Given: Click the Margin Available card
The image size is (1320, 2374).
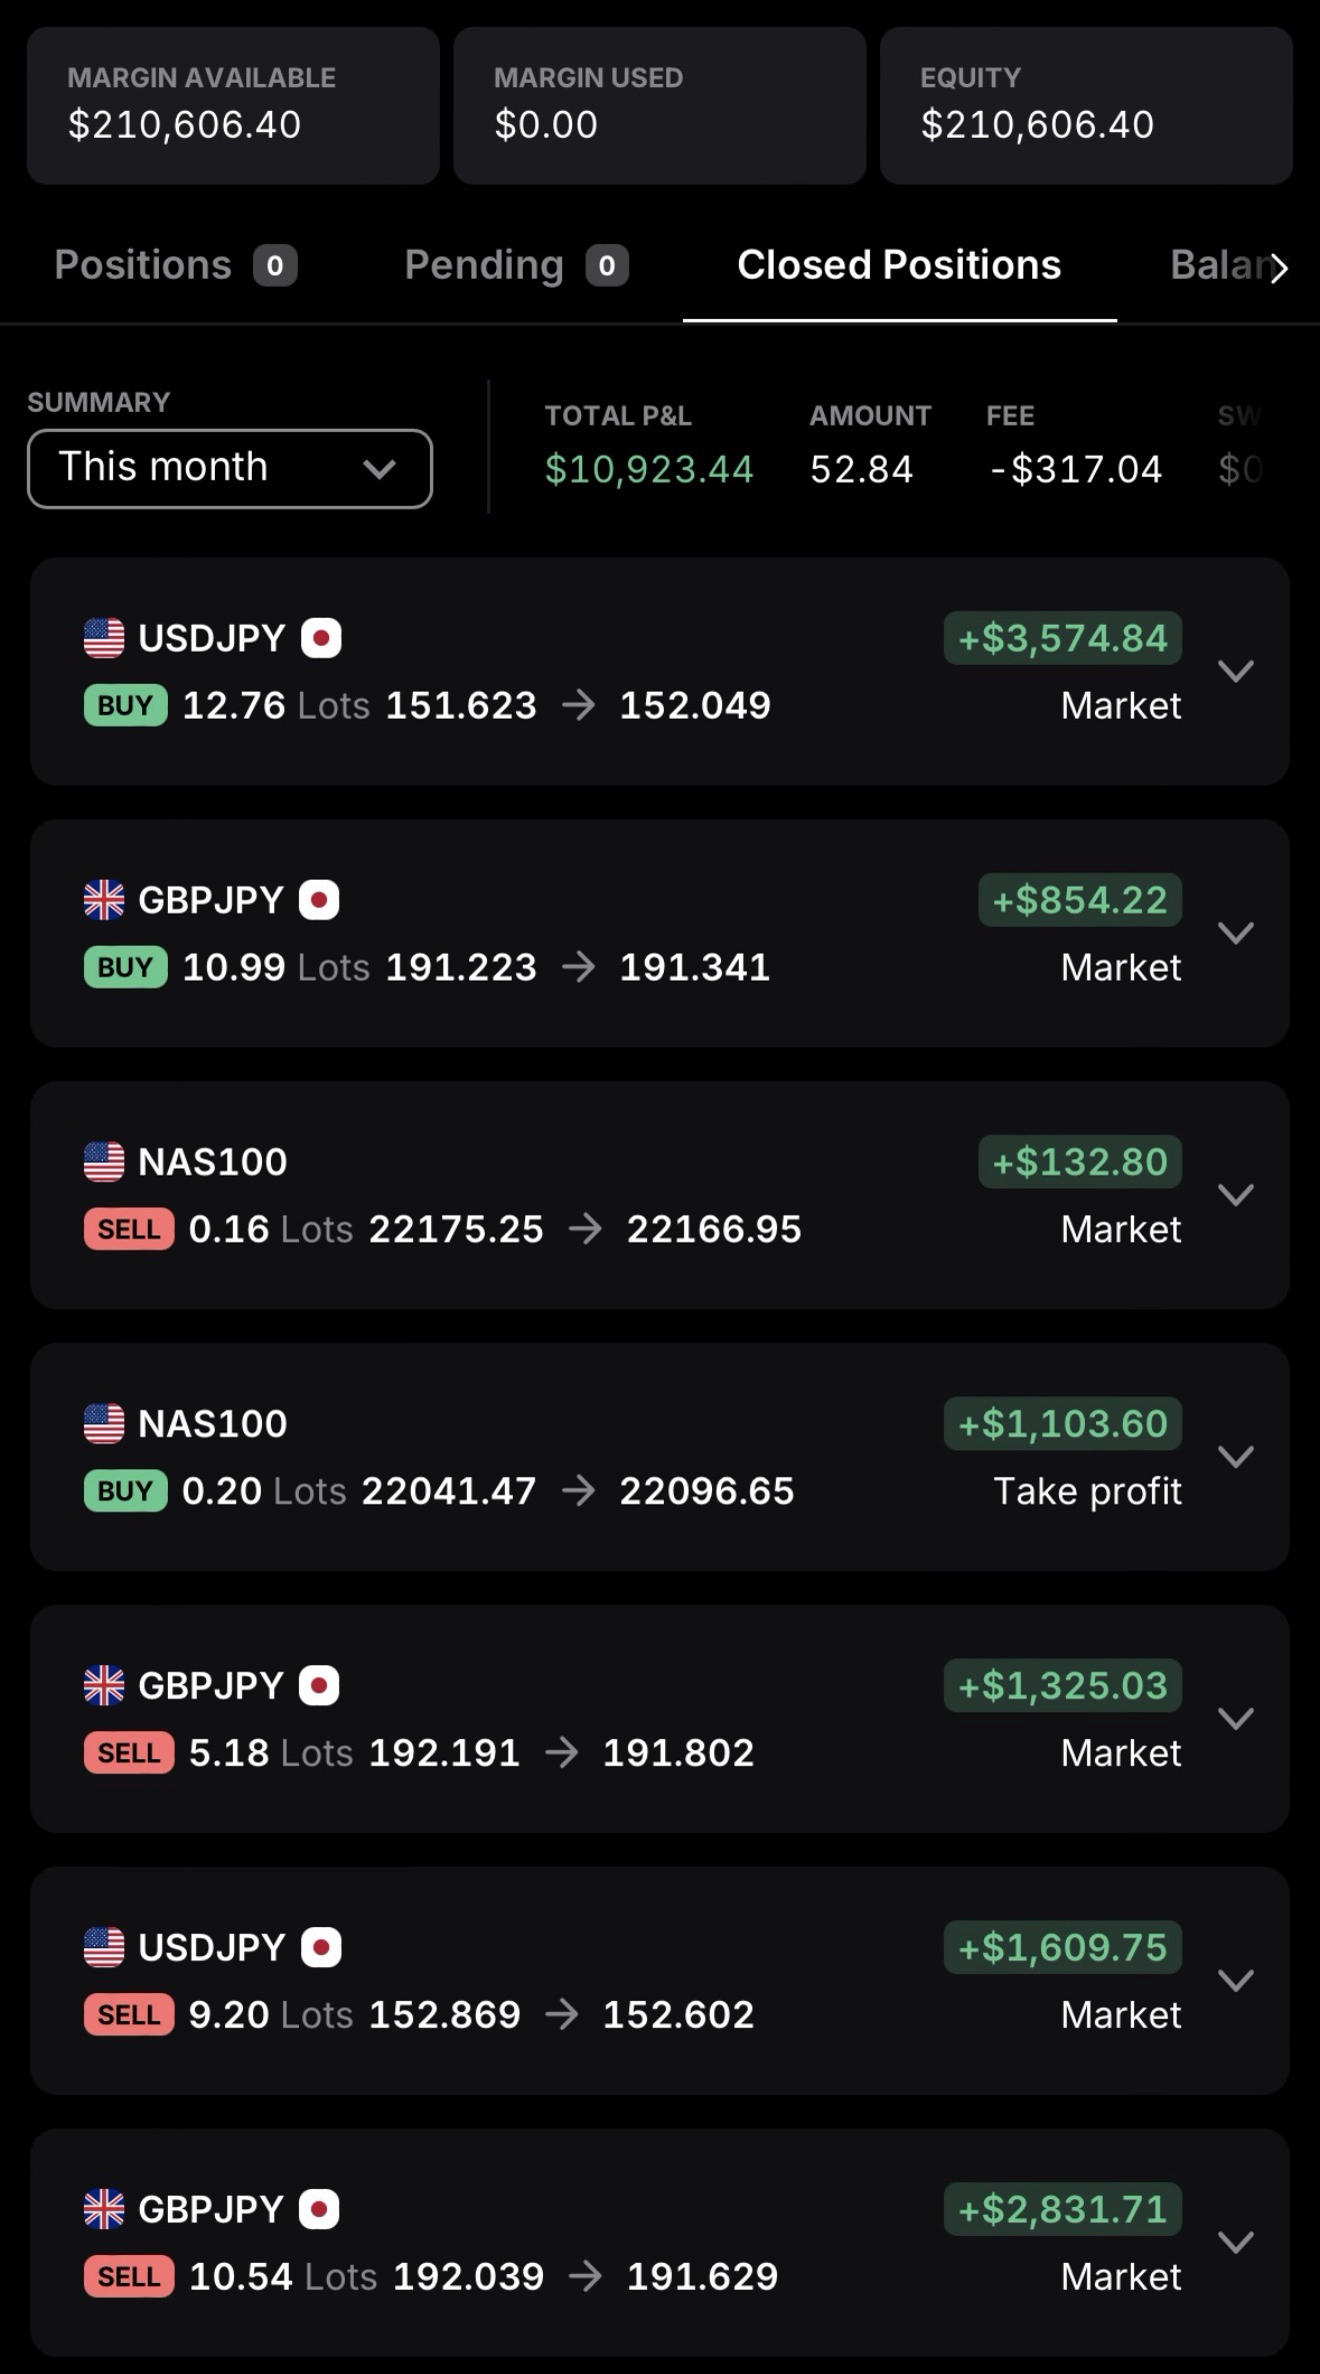Looking at the screenshot, I should point(233,105).
